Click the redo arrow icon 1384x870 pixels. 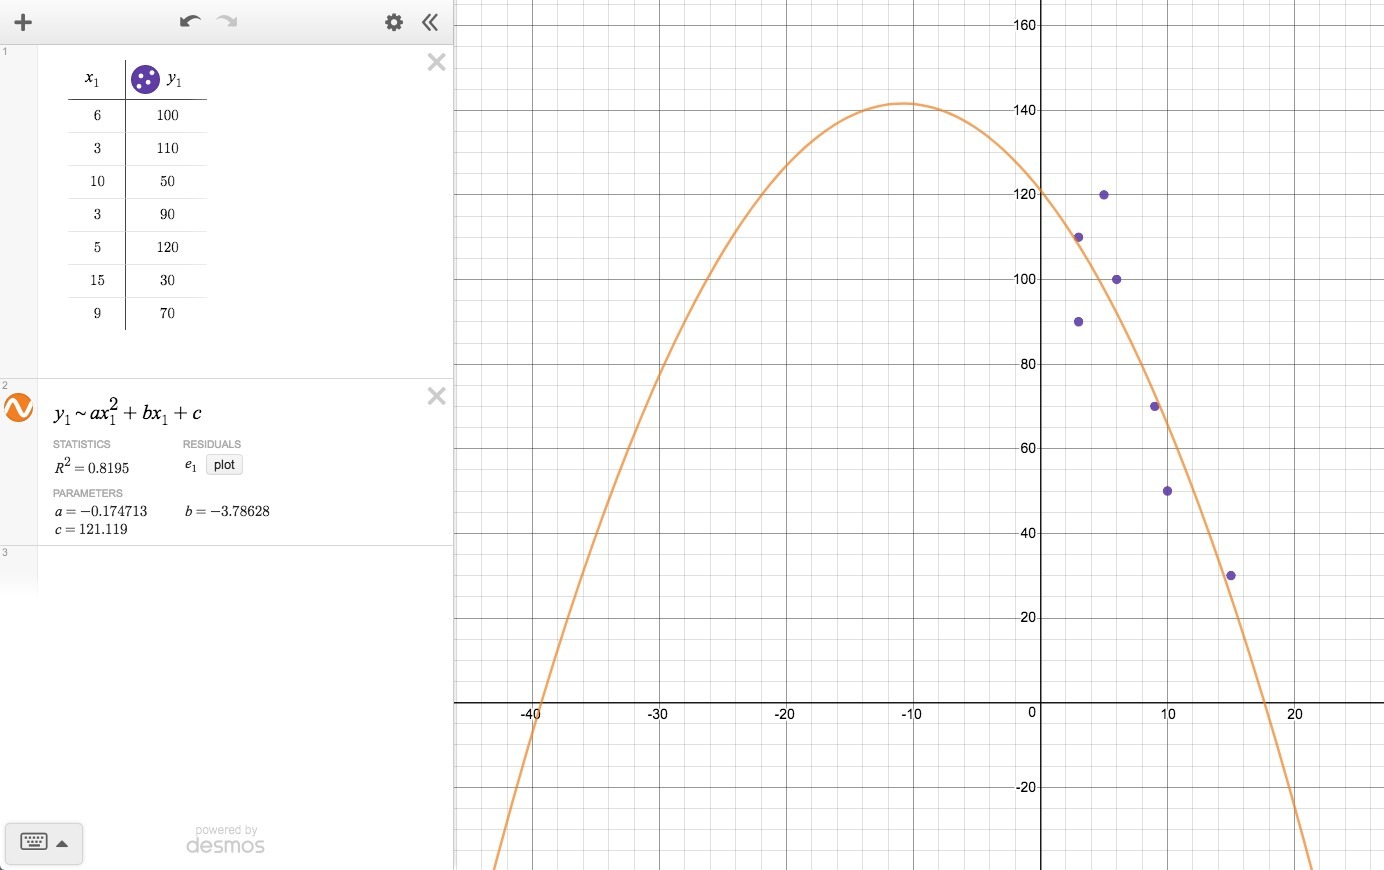point(227,21)
